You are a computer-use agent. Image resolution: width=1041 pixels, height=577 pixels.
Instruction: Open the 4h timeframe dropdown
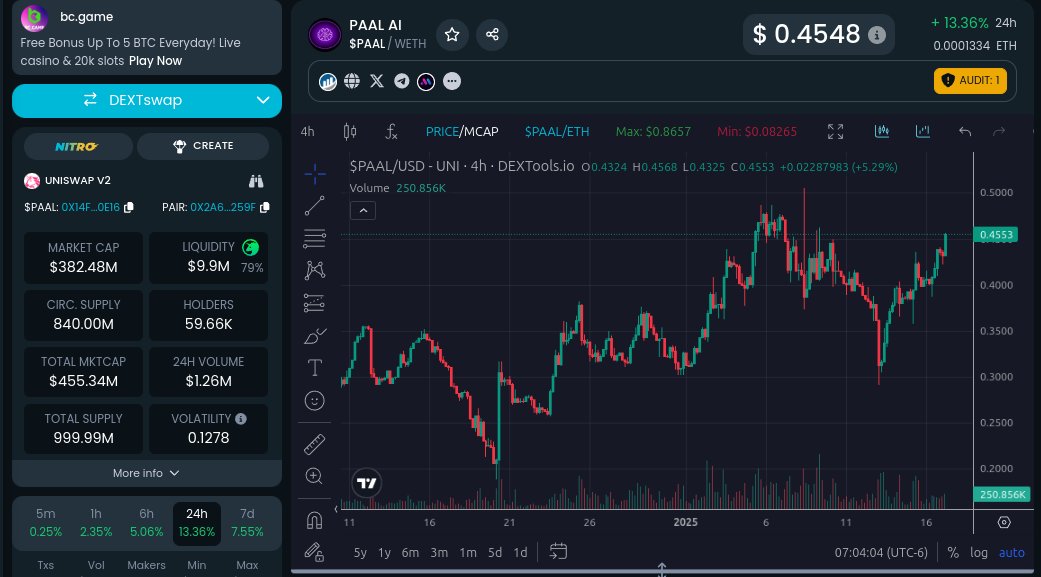[307, 131]
